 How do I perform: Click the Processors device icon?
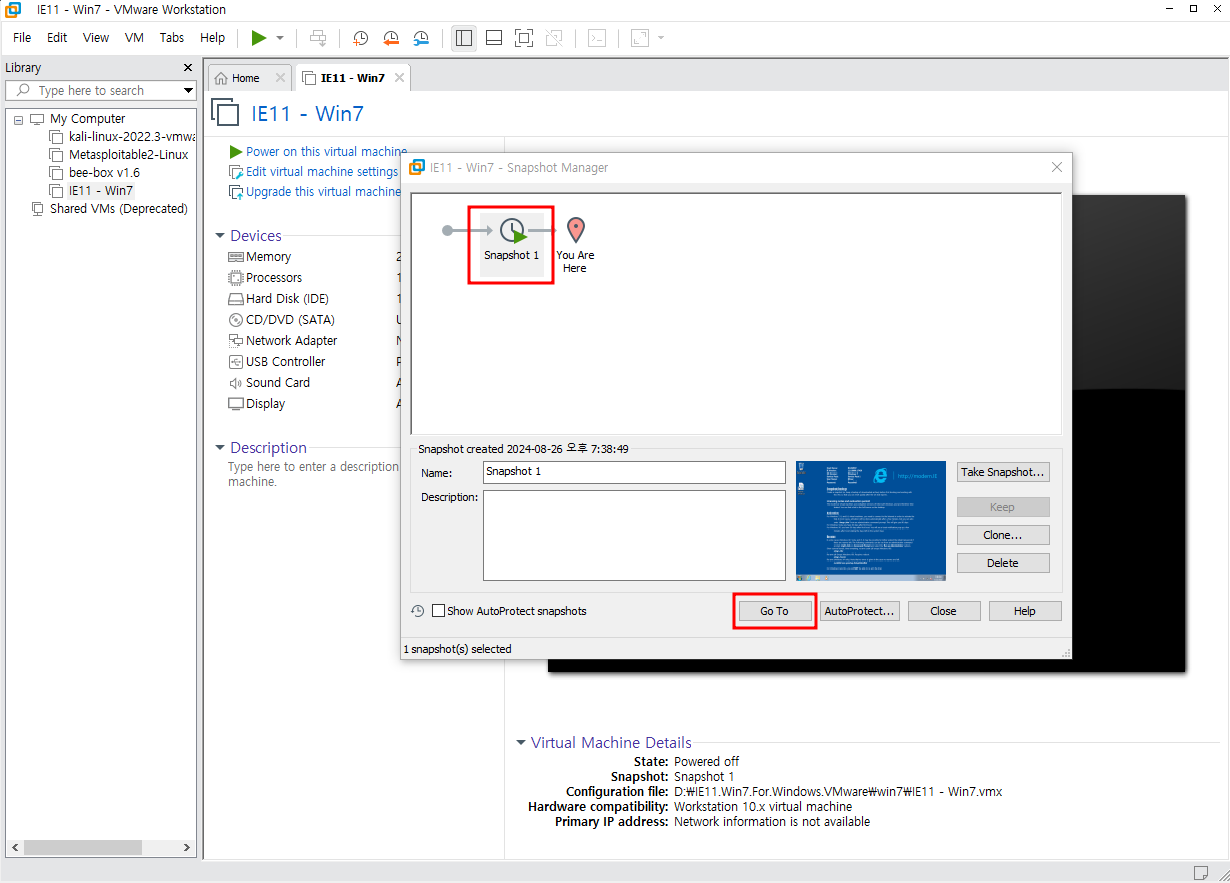click(236, 278)
